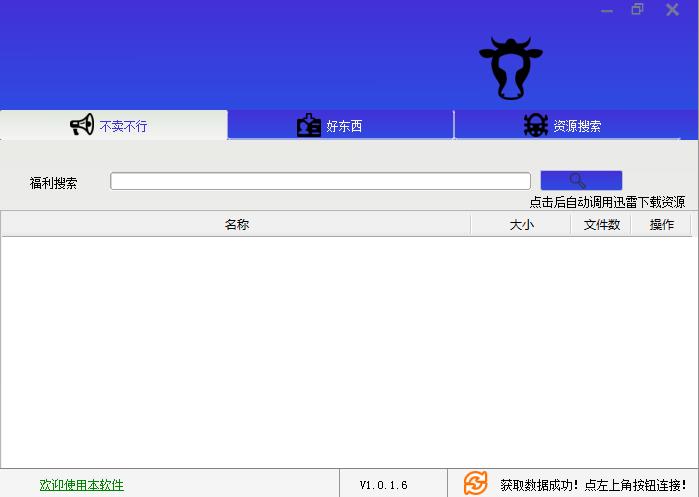Minimize the application window
The height and width of the screenshot is (497, 699).
(x=606, y=10)
